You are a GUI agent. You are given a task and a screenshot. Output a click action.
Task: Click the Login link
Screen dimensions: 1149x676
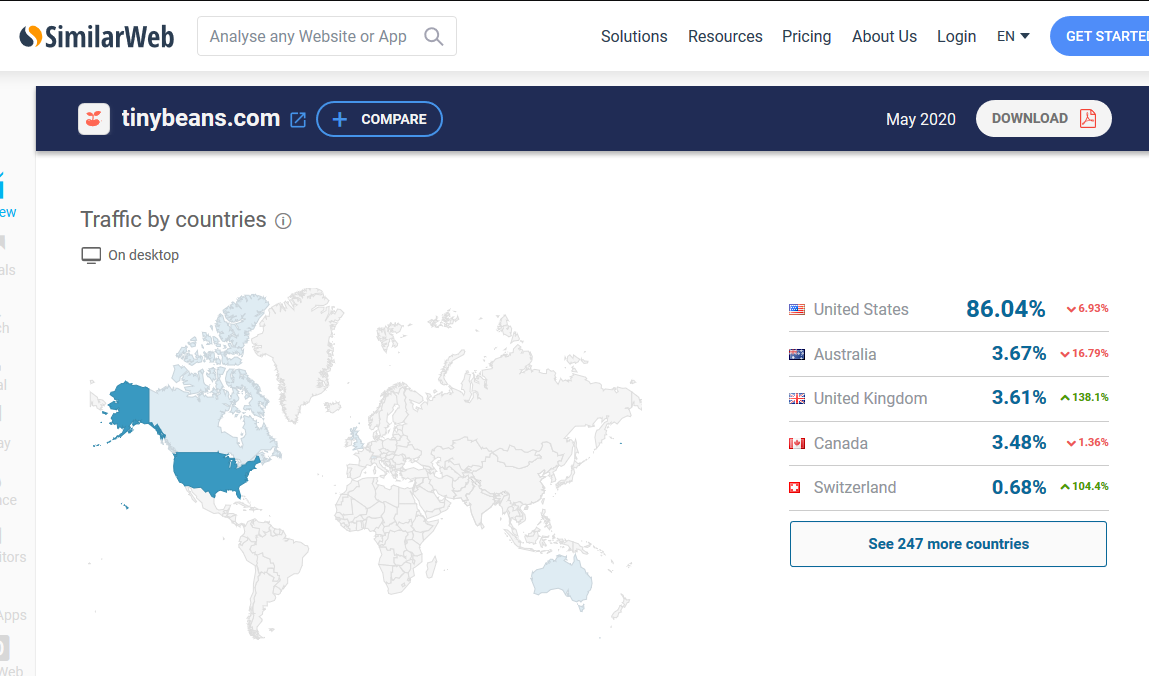click(956, 36)
